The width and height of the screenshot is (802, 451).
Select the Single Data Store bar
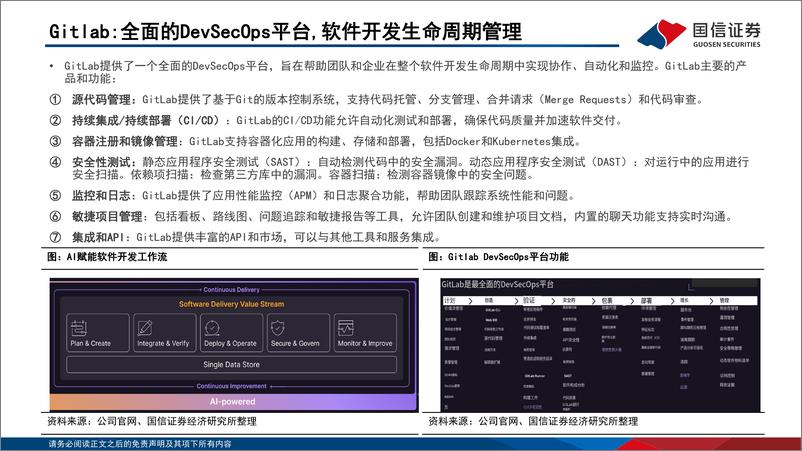231,365
